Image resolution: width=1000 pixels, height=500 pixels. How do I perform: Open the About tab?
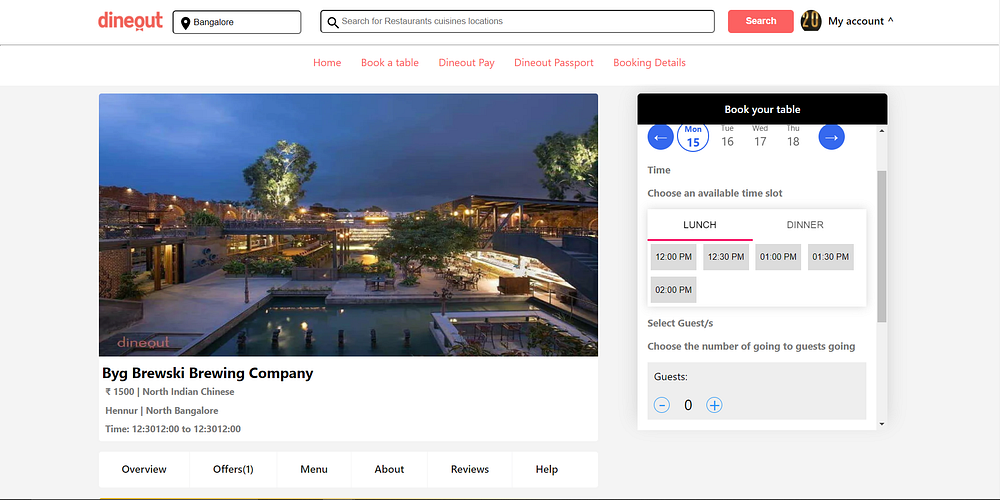coord(389,469)
